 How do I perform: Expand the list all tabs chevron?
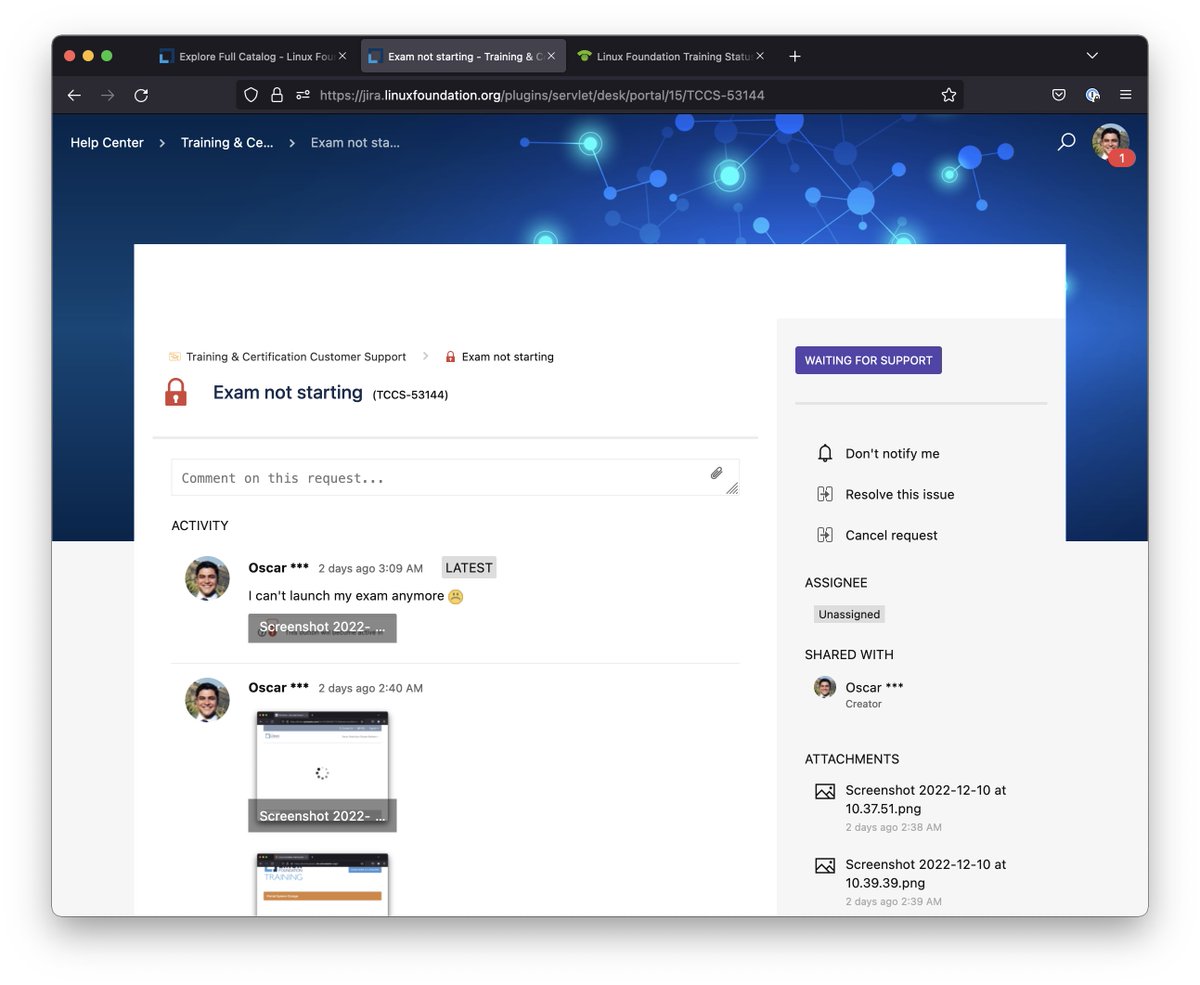[1092, 56]
